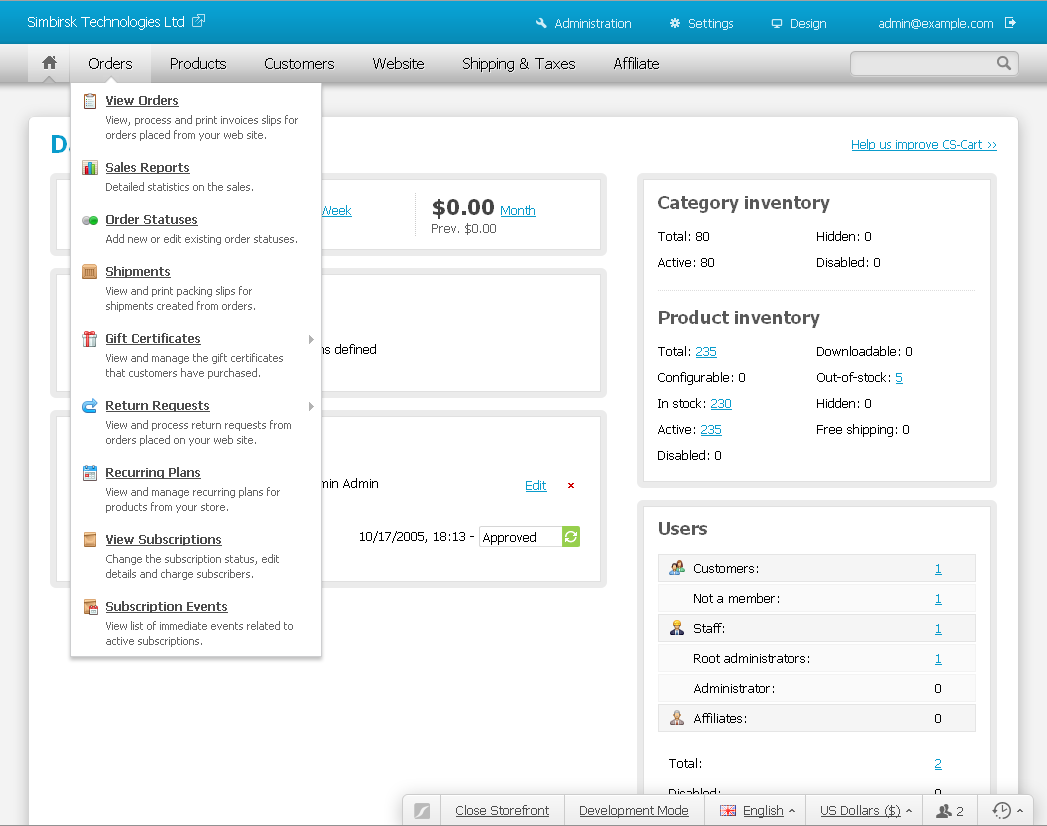The height and width of the screenshot is (826, 1047).
Task: Open the Out-of-stock 5 link
Action: click(x=899, y=378)
